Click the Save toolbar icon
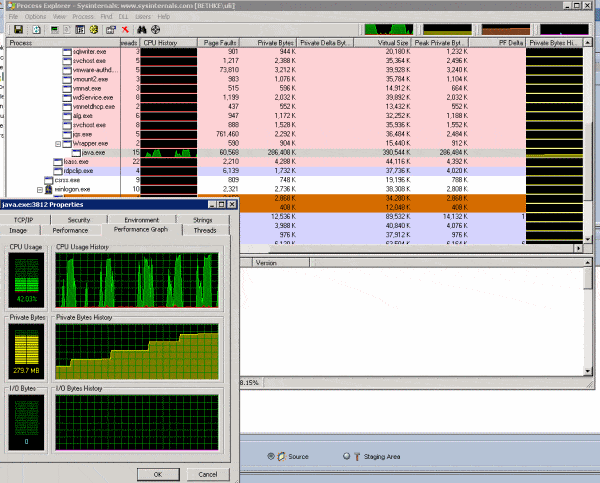The image size is (600, 483). [x=18, y=29]
